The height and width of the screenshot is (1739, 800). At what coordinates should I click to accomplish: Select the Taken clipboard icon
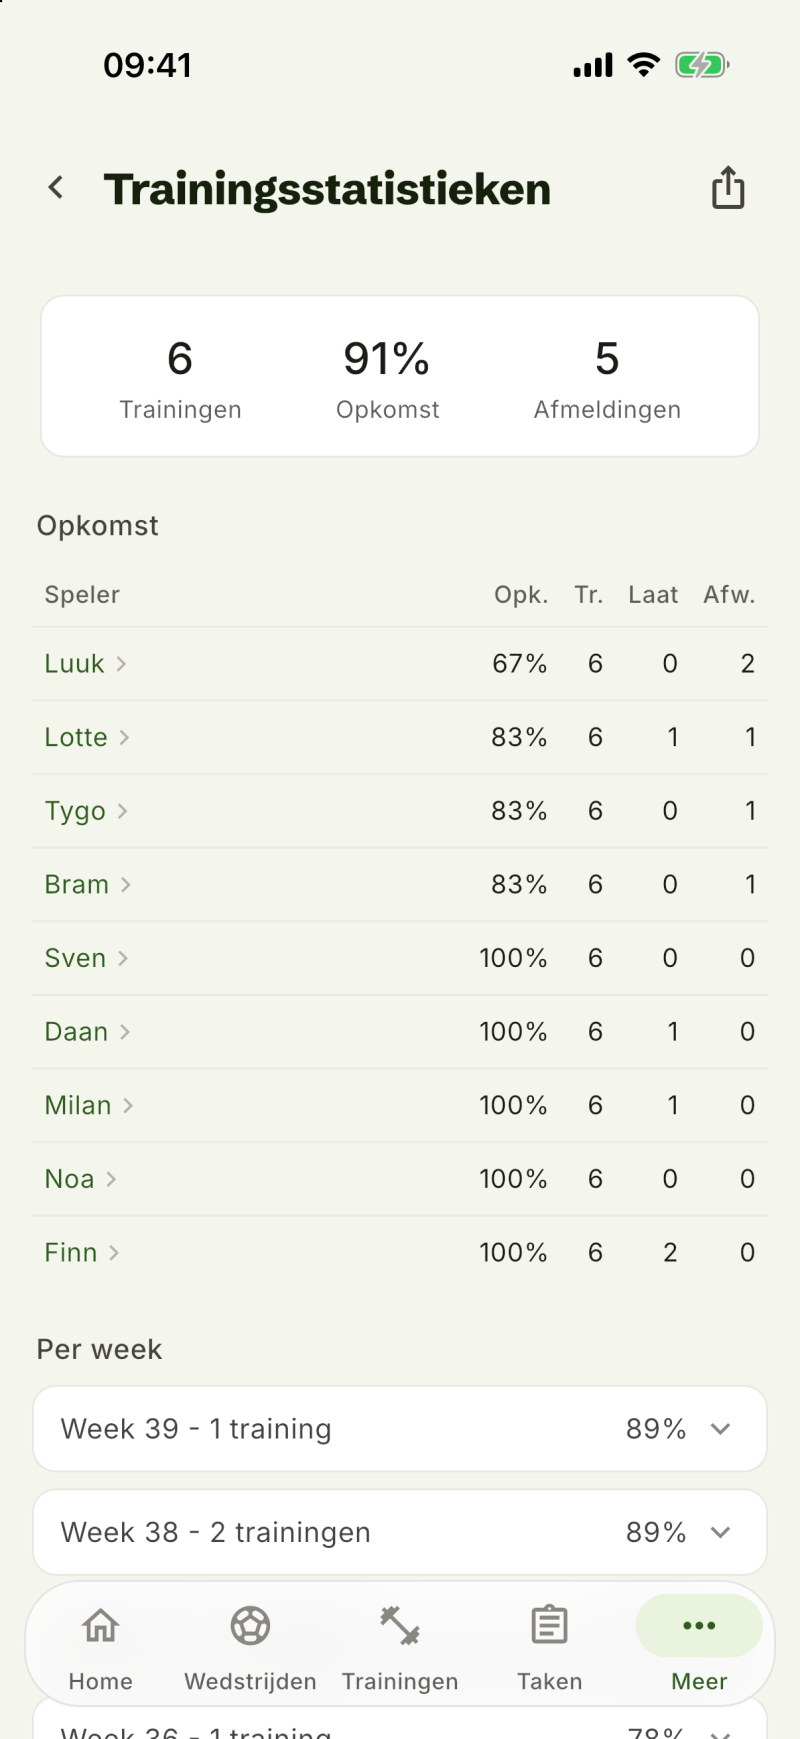click(549, 1625)
